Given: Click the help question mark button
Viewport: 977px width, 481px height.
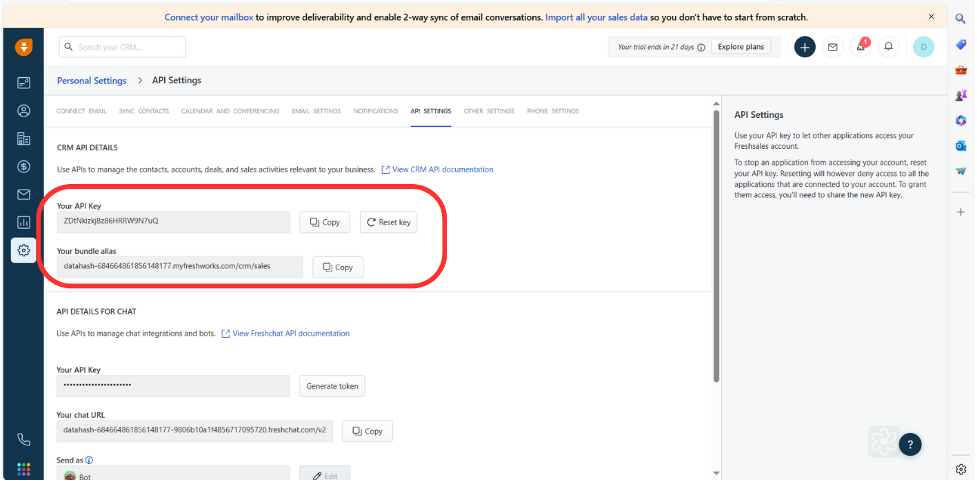Looking at the screenshot, I should click(910, 444).
